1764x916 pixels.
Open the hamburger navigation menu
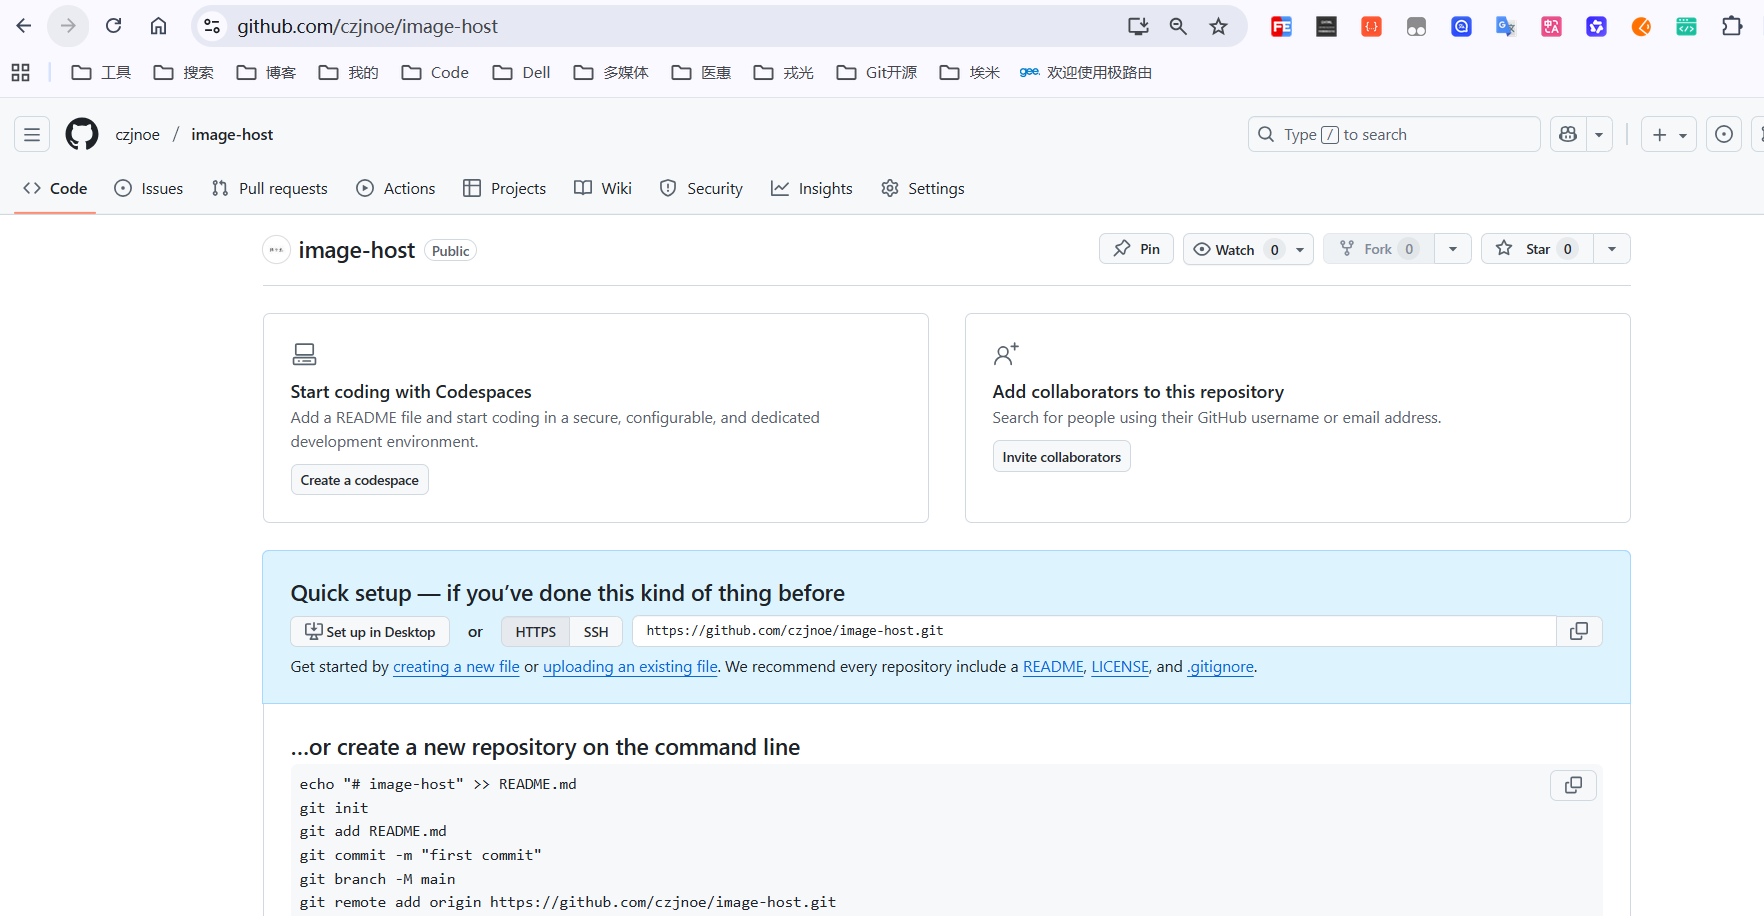click(31, 133)
